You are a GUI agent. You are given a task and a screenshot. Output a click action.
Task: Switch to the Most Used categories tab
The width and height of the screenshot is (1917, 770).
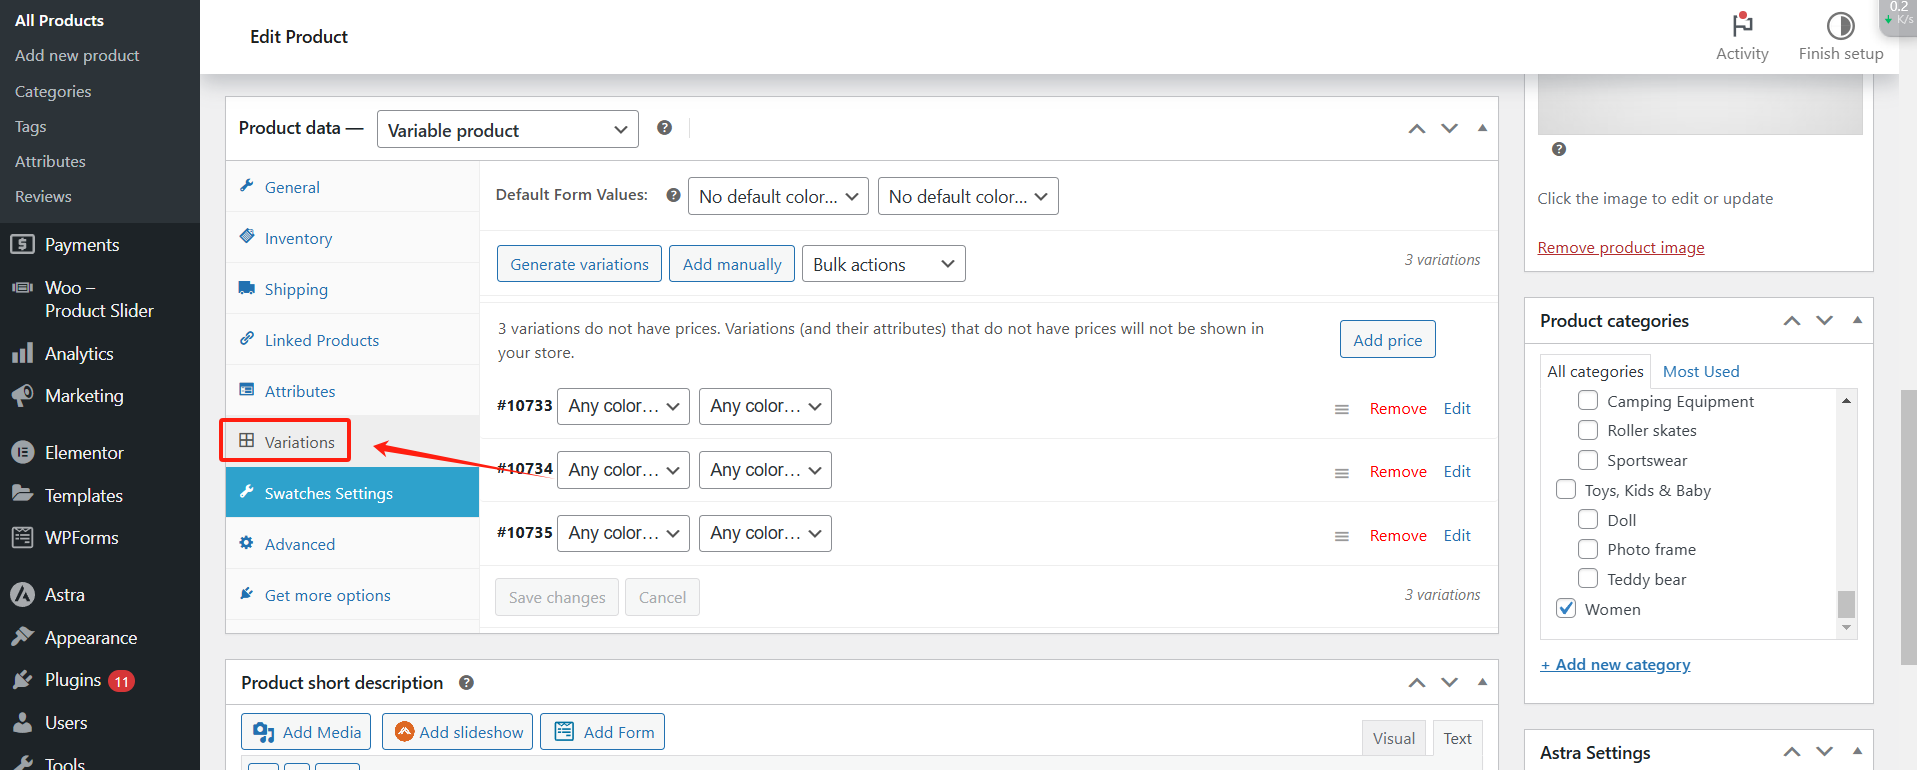[x=1700, y=371]
